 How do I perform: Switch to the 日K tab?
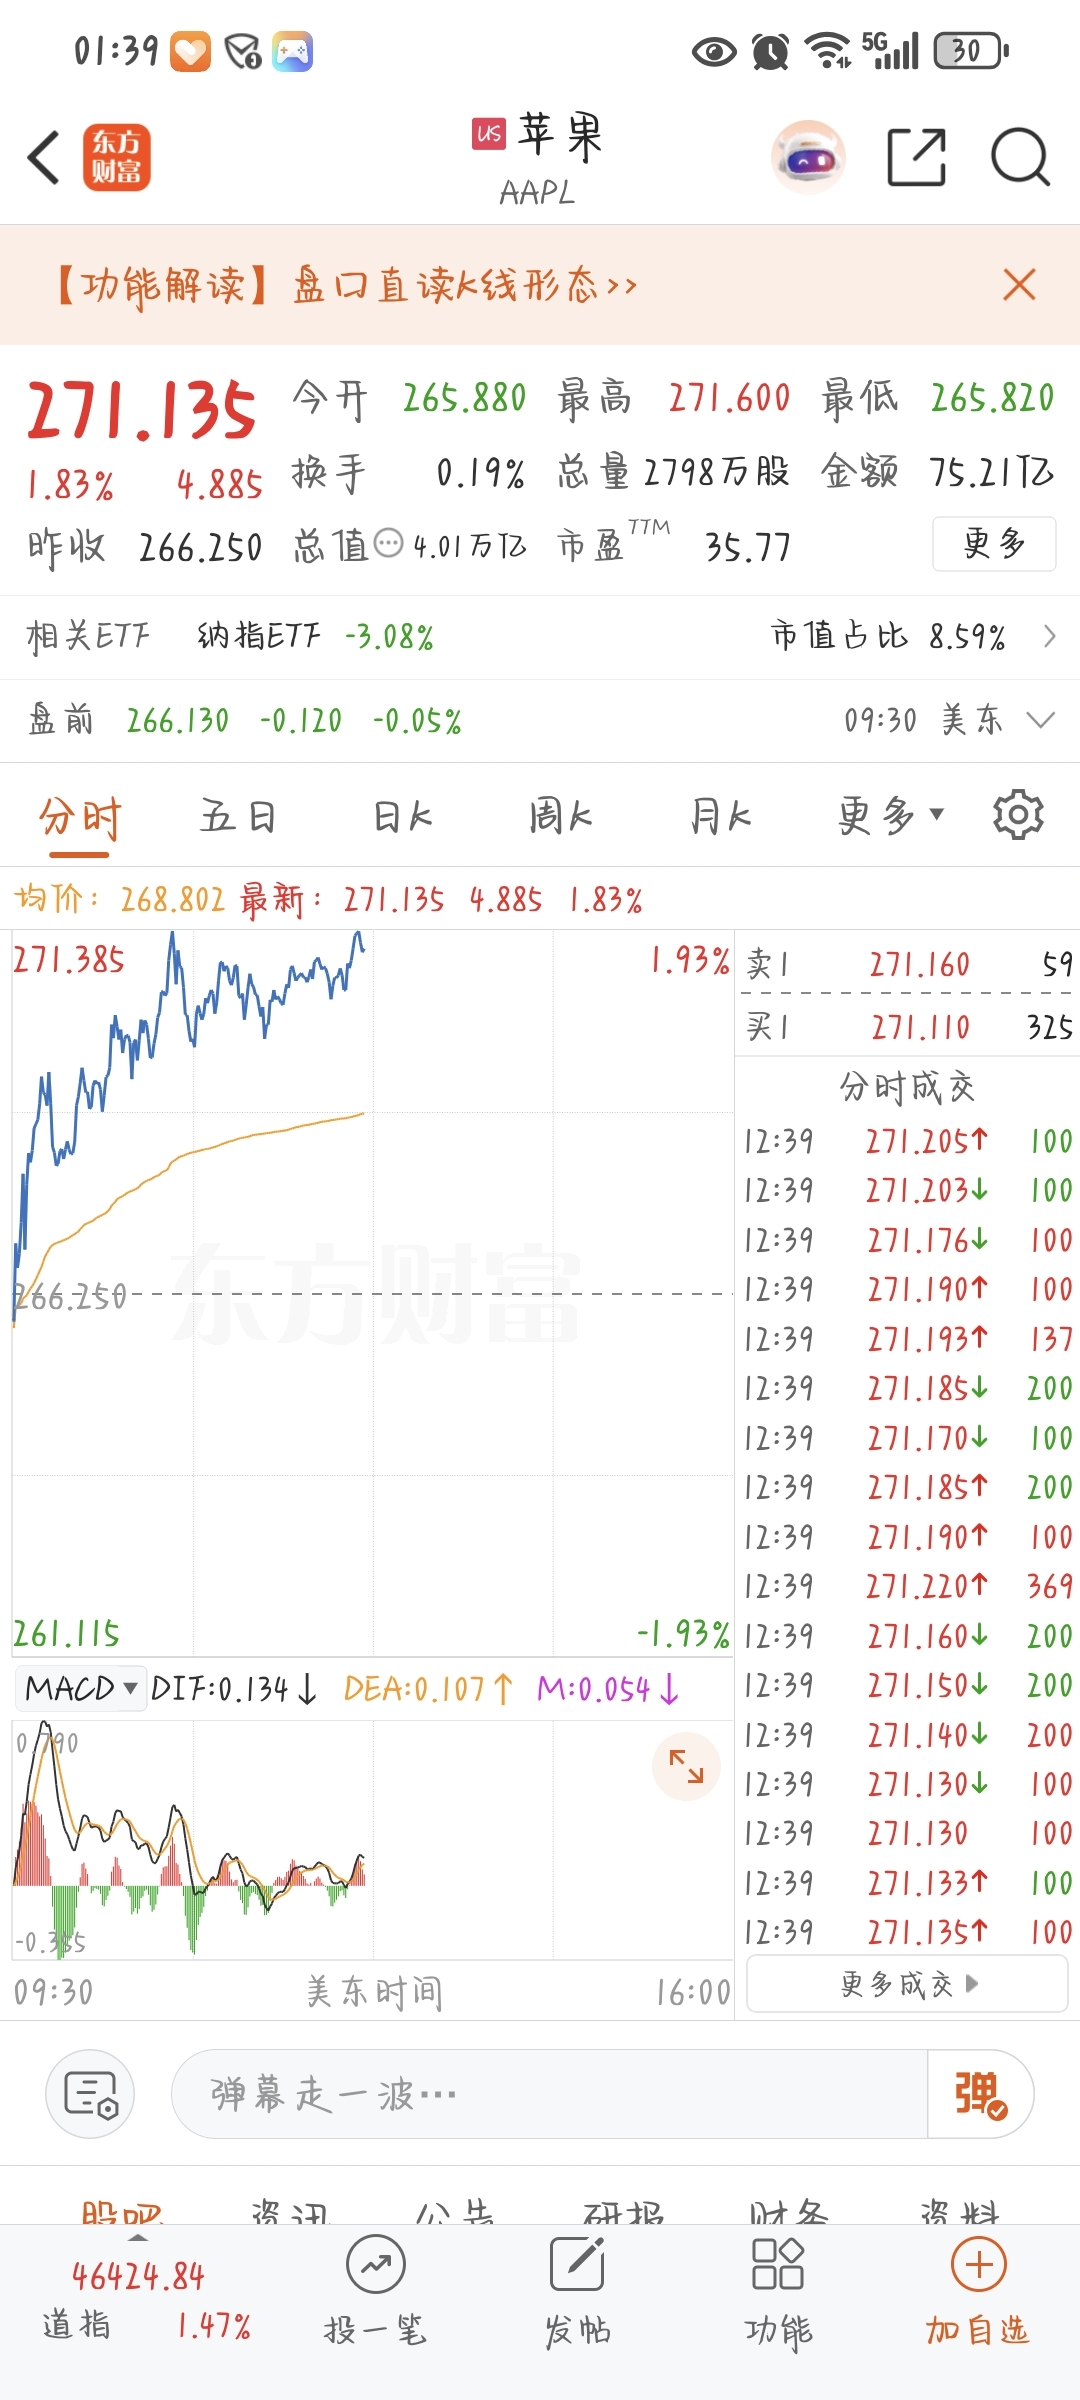[x=402, y=817]
